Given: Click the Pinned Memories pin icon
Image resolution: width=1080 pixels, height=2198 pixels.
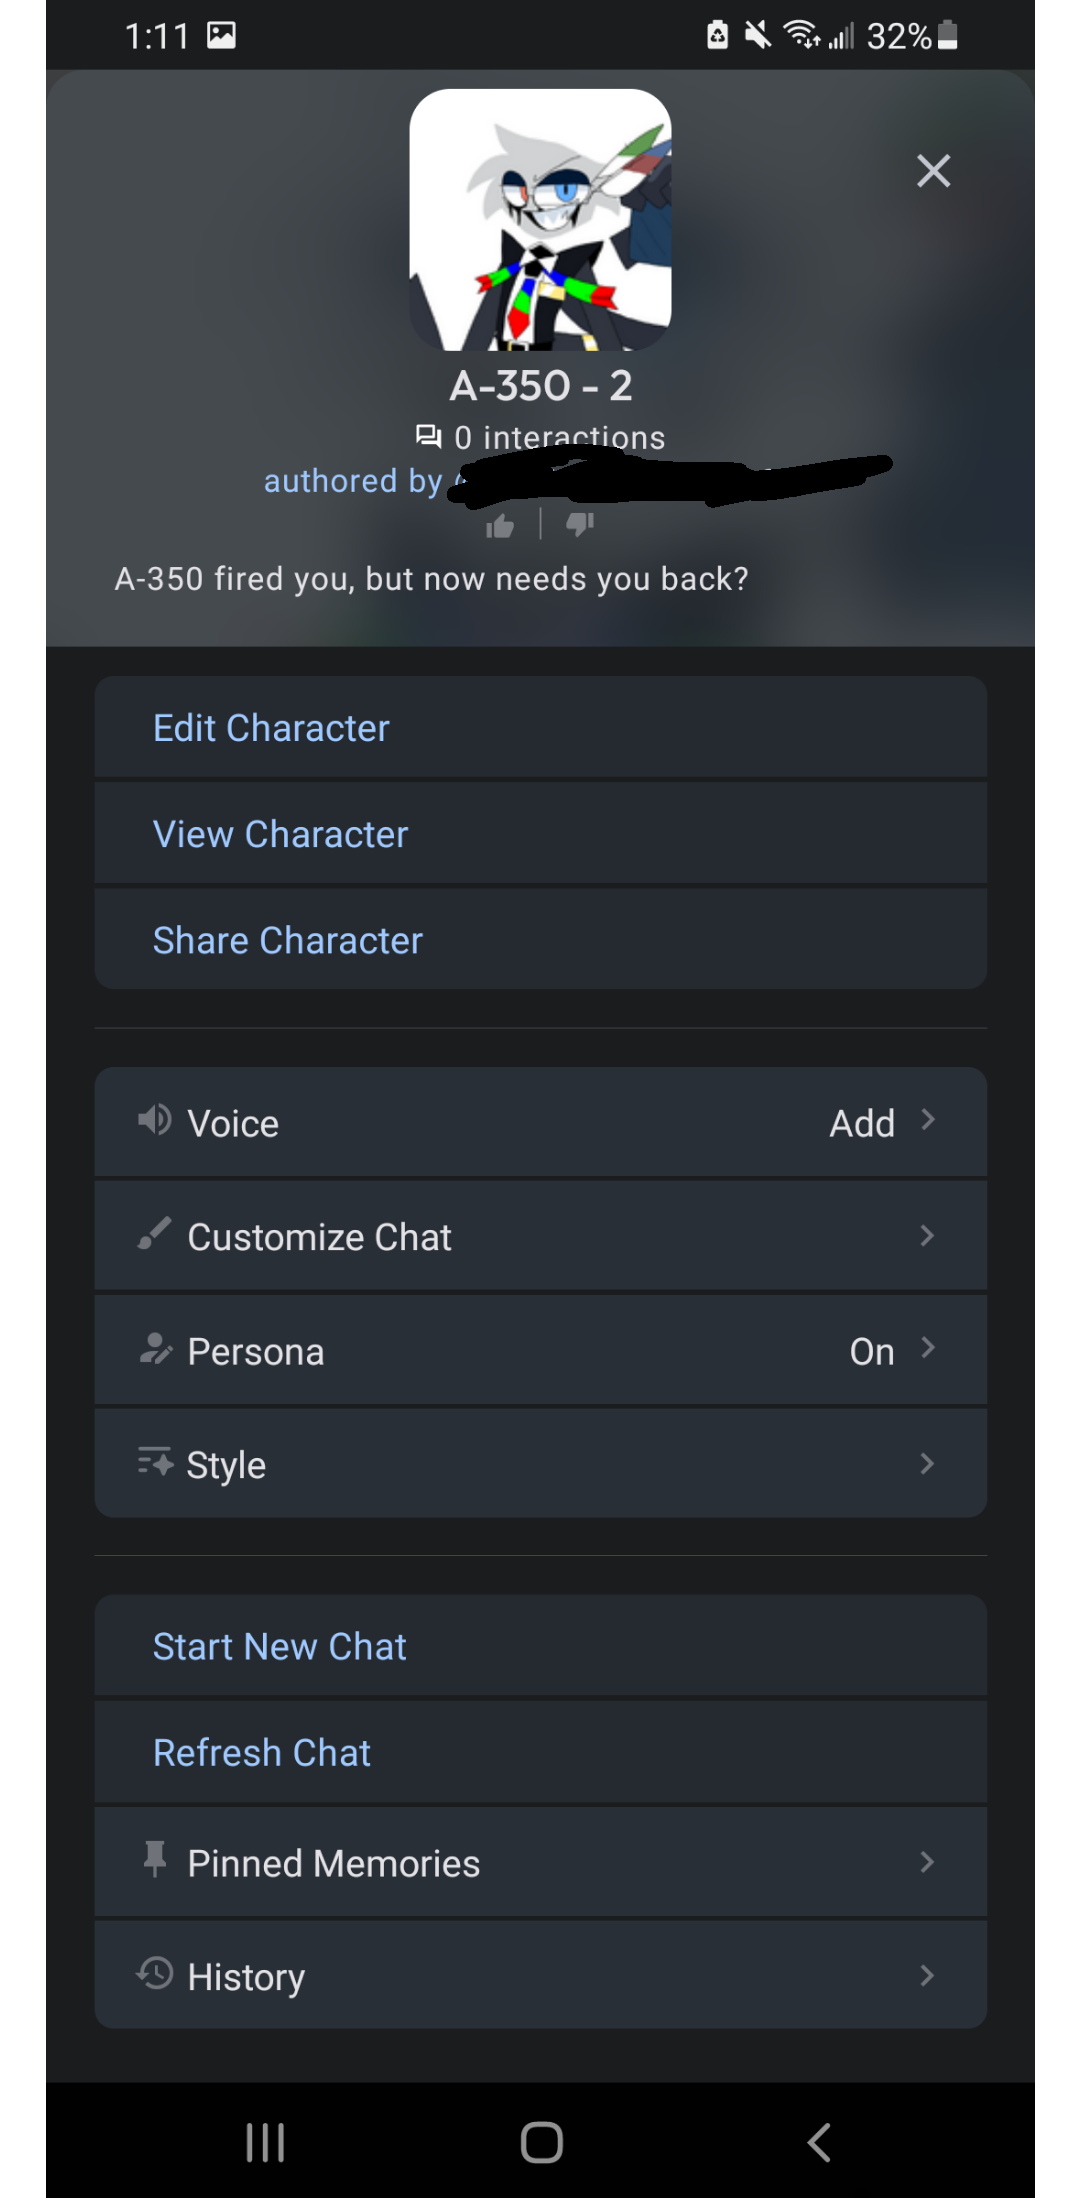Looking at the screenshot, I should 153,1862.
